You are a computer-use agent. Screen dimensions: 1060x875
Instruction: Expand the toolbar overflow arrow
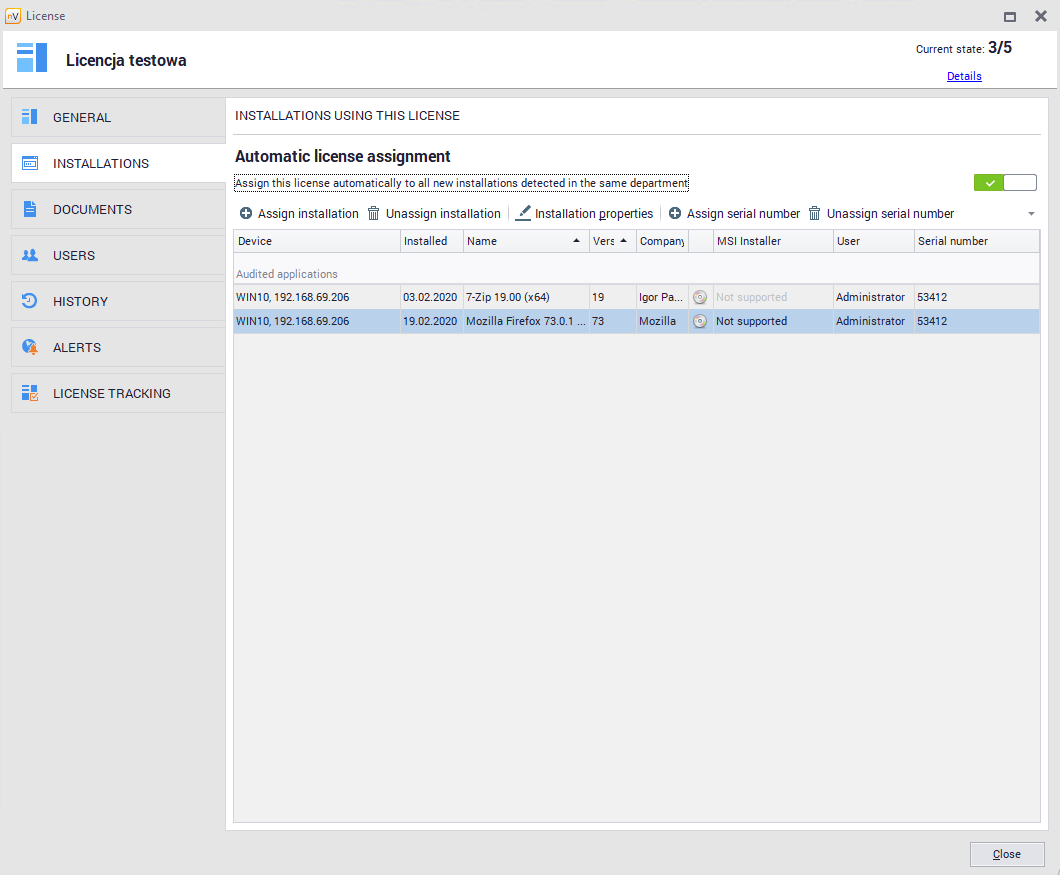[1031, 214]
